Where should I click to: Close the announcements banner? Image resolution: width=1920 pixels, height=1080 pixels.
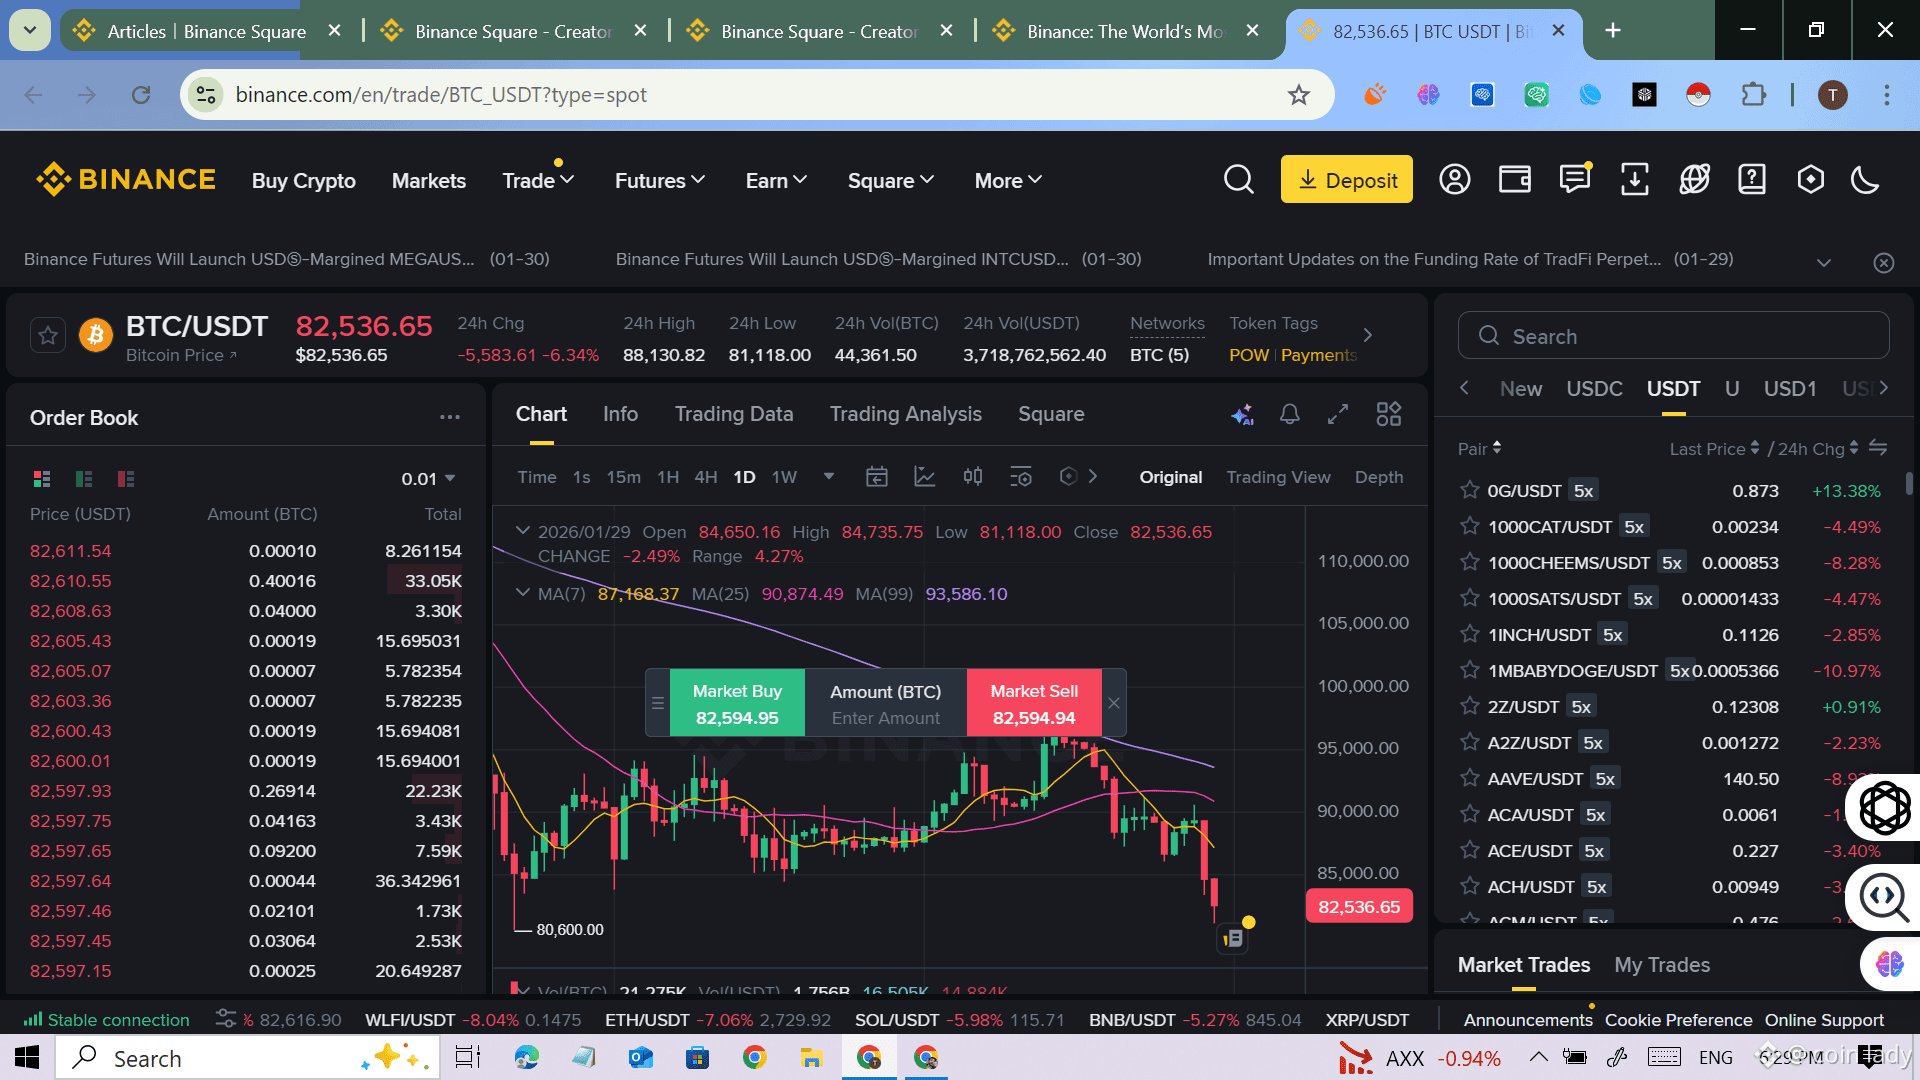point(1883,262)
